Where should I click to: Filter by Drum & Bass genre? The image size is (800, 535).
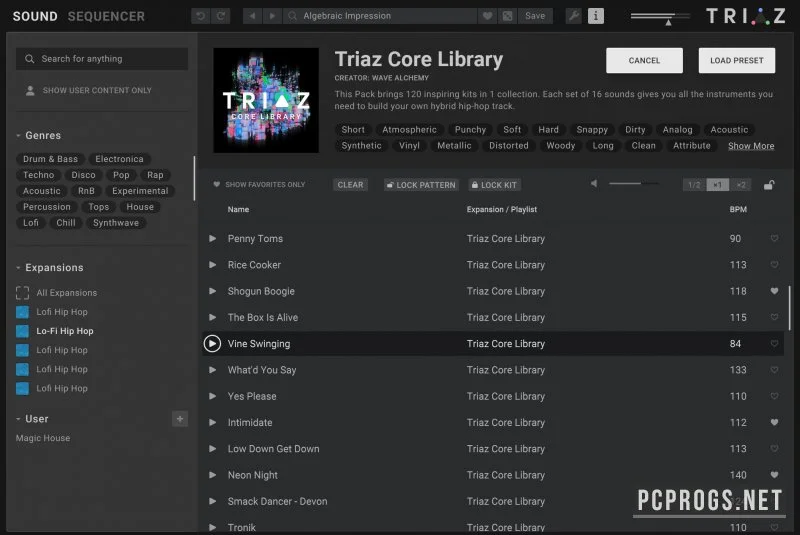pyautogui.click(x=50, y=159)
